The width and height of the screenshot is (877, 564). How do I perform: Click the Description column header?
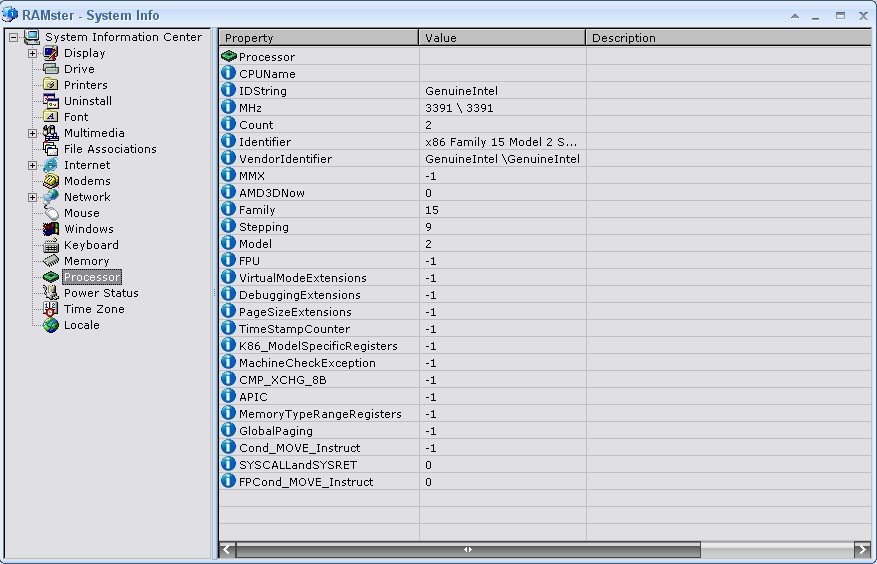[x=731, y=37]
